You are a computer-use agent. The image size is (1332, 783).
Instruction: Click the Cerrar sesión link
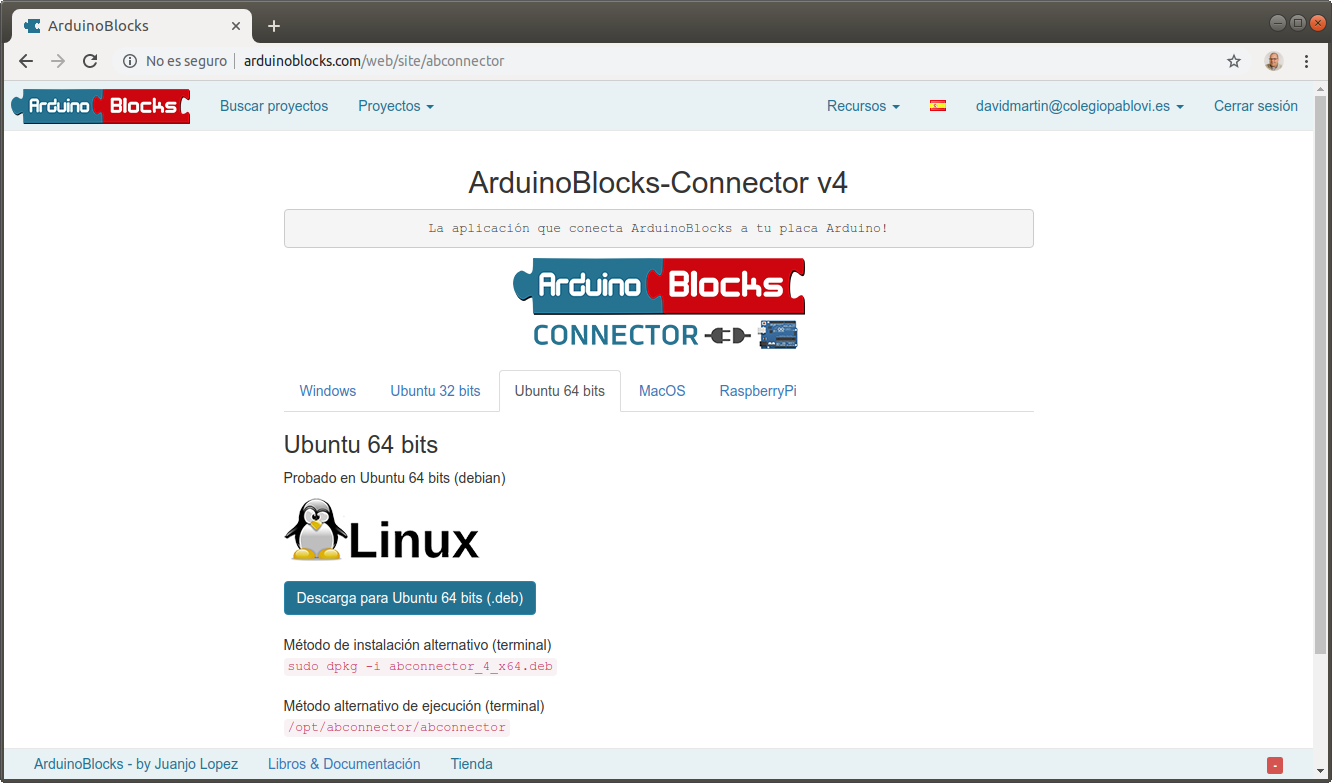(1255, 105)
